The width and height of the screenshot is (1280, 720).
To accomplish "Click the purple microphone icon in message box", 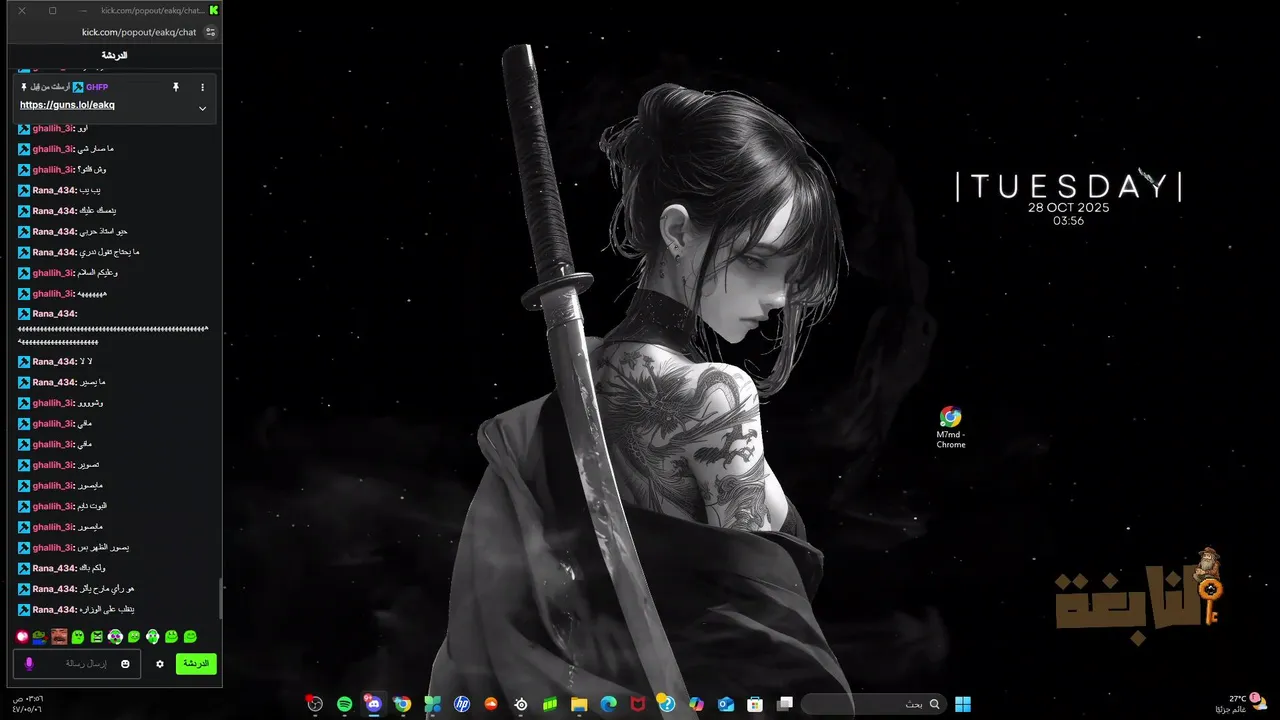I will (x=29, y=664).
